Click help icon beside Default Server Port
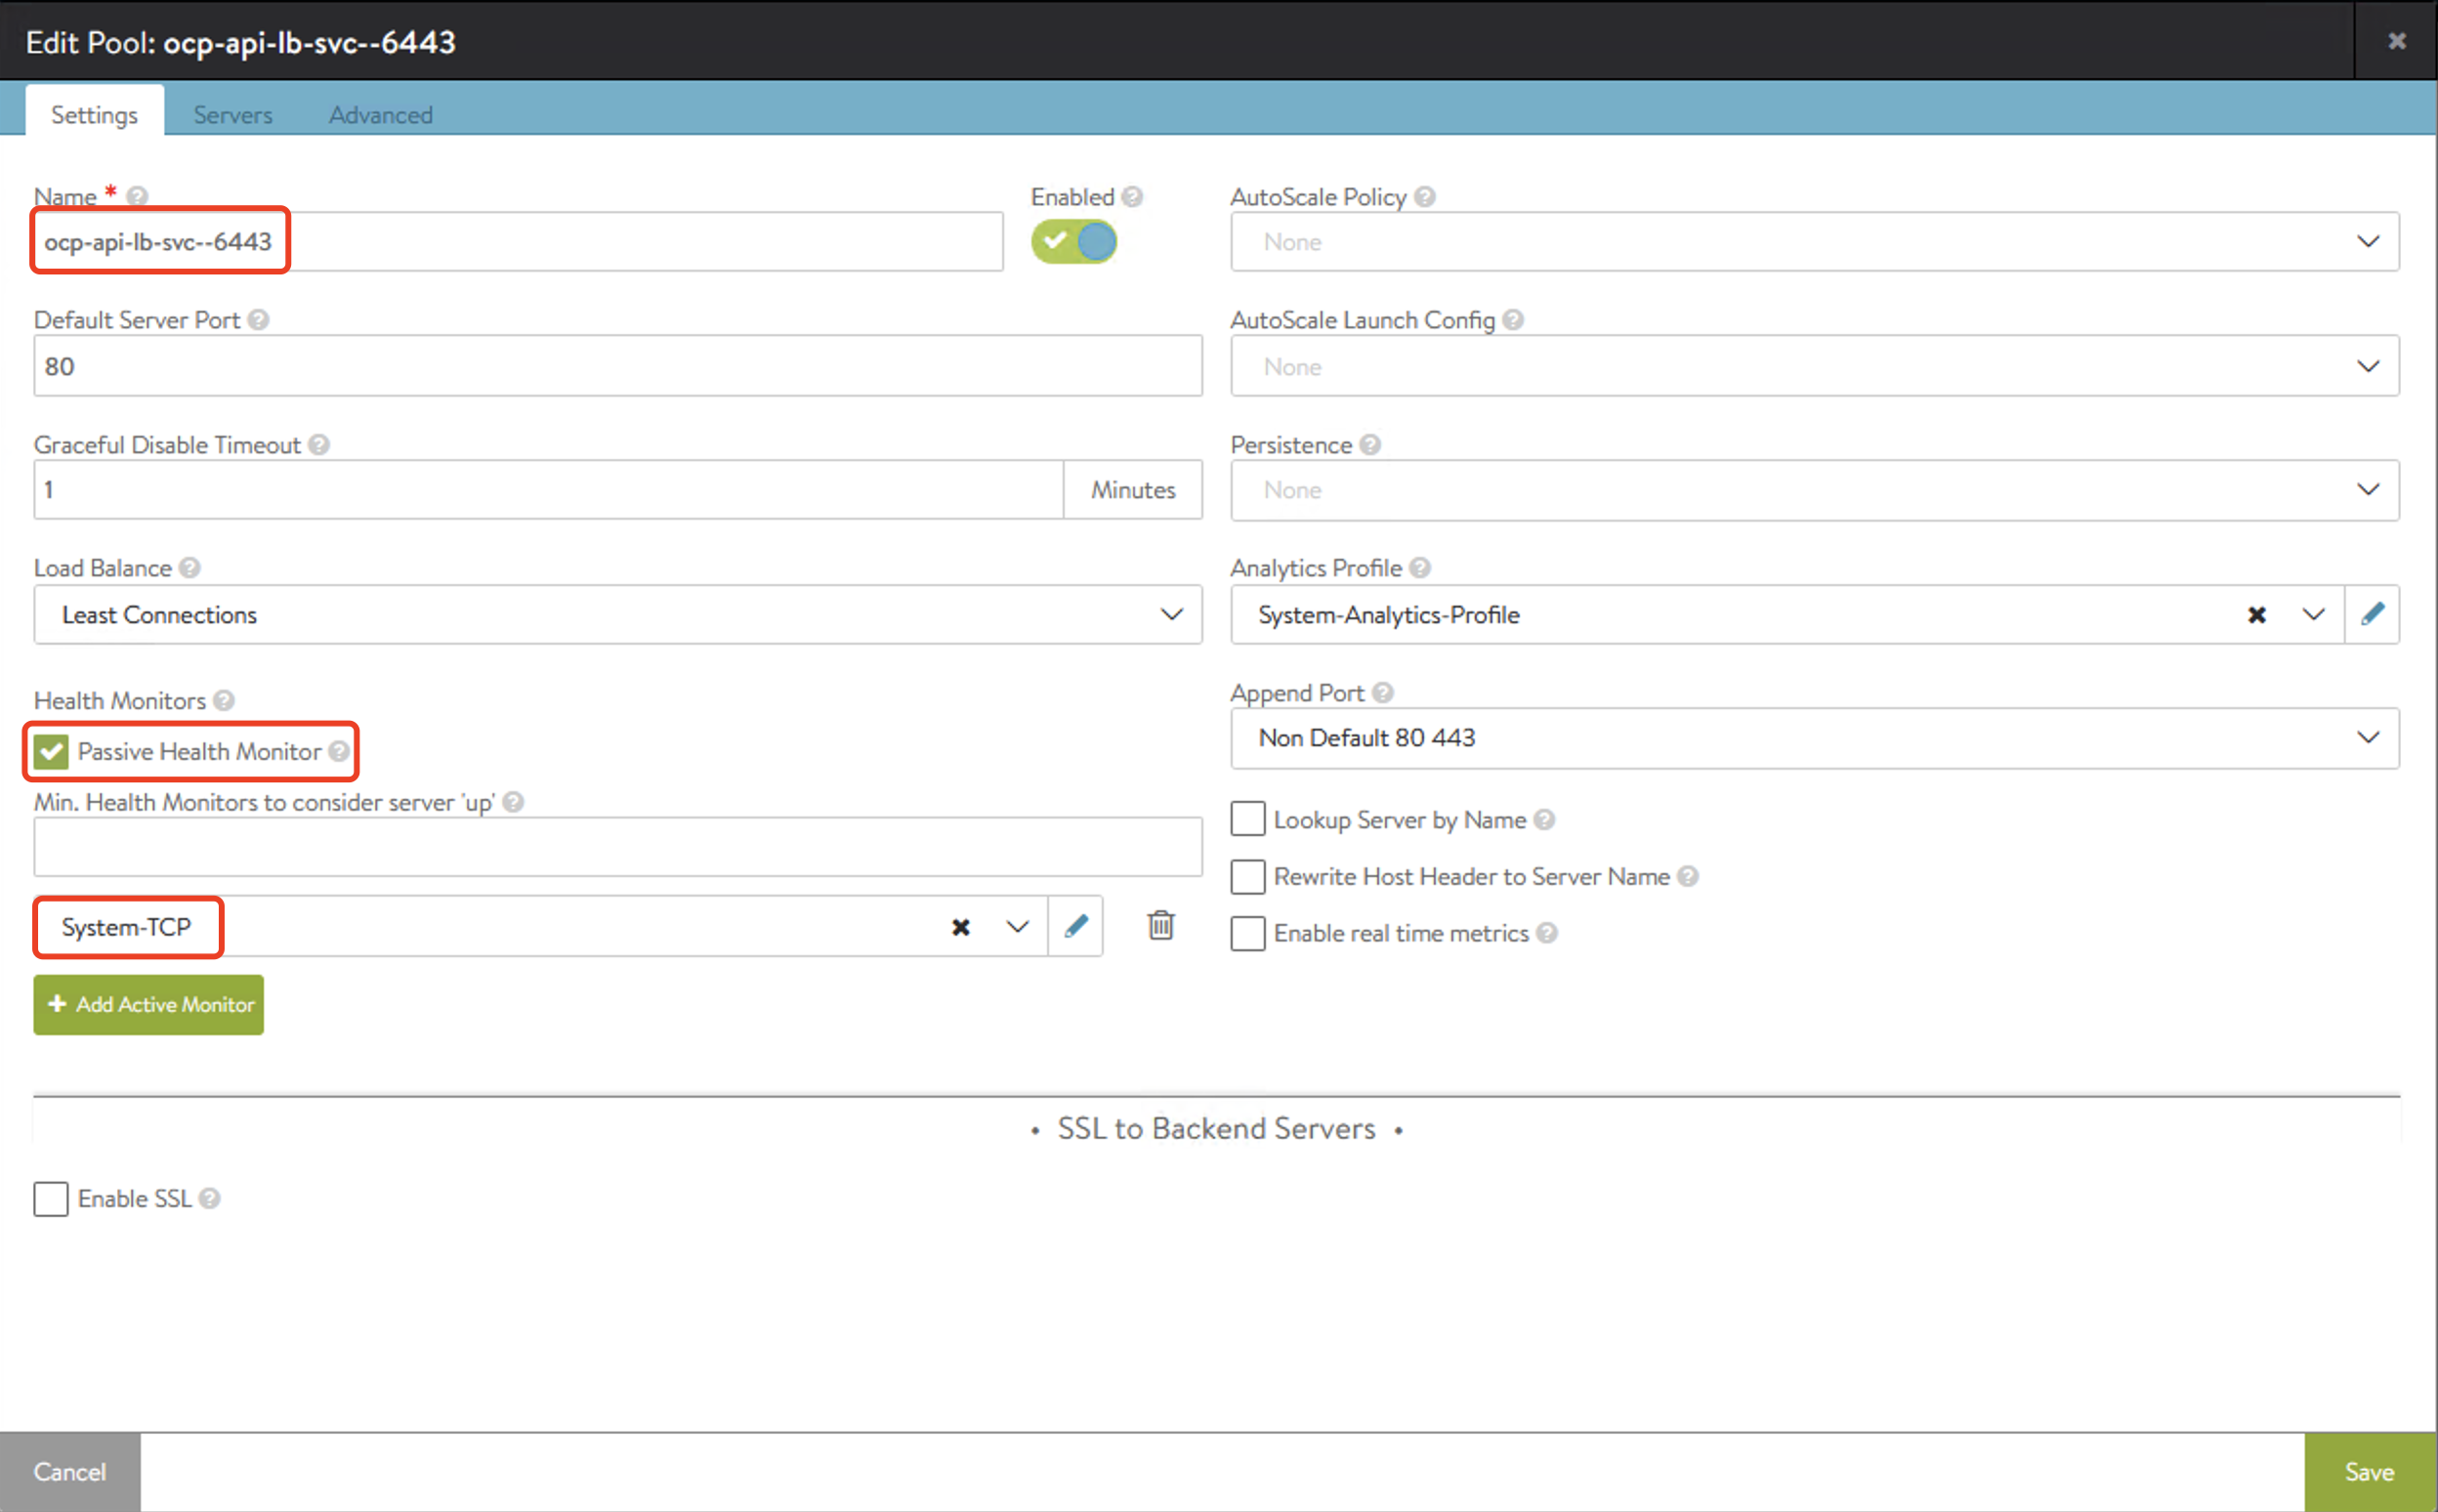 point(258,320)
